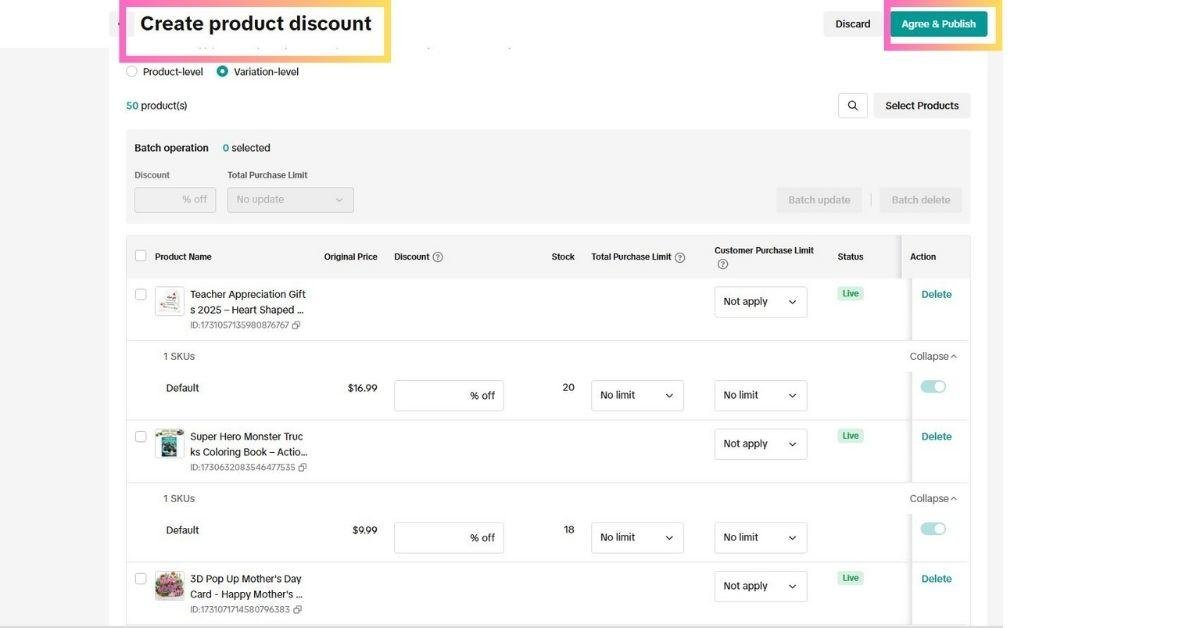Click Select Products button
The width and height of the screenshot is (1200, 628).
(921, 105)
